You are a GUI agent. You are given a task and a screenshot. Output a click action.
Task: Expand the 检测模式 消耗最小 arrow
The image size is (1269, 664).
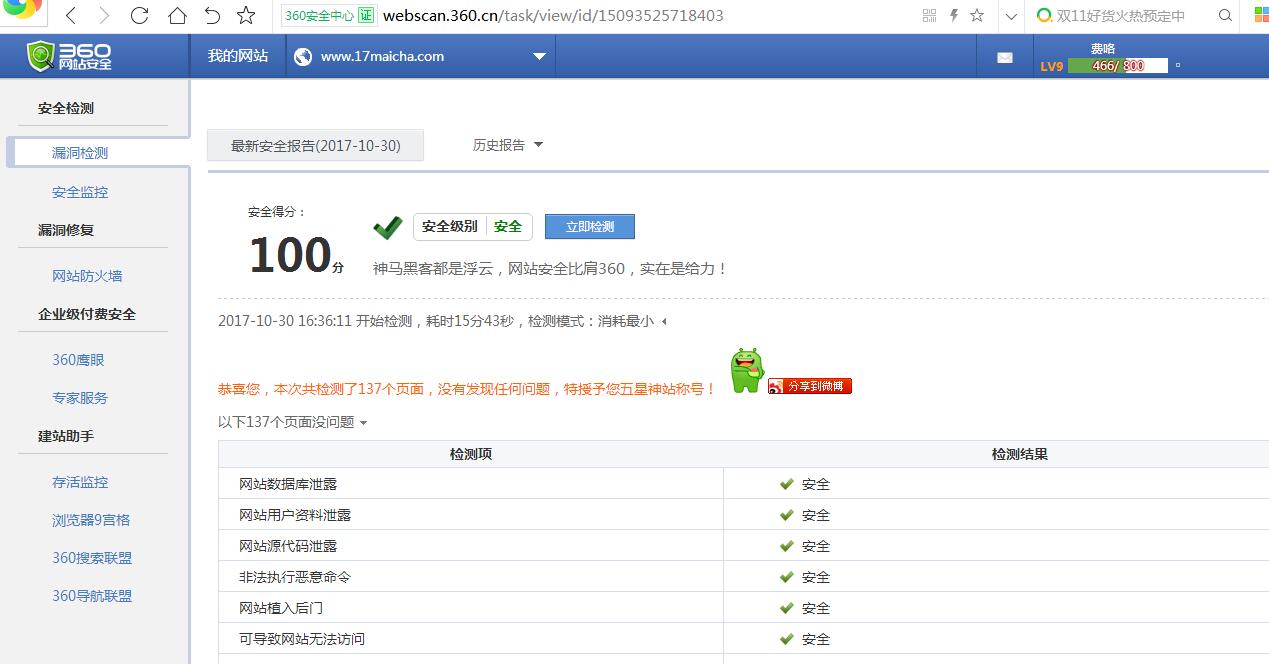pos(664,322)
